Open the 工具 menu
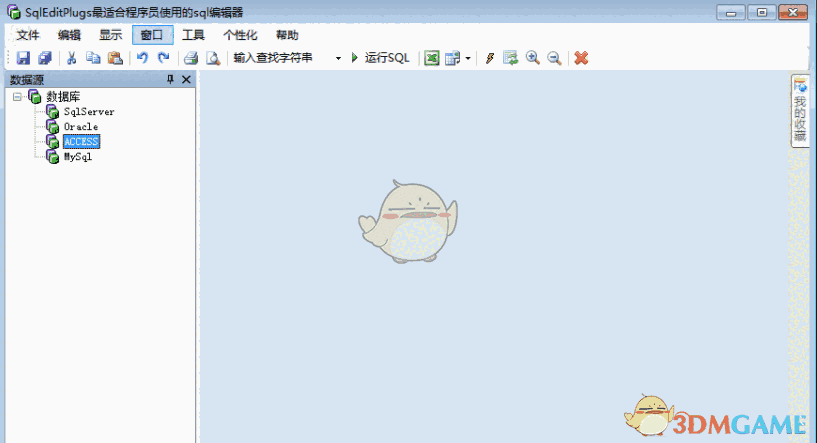Screen dimensions: 817x443 [x=193, y=35]
